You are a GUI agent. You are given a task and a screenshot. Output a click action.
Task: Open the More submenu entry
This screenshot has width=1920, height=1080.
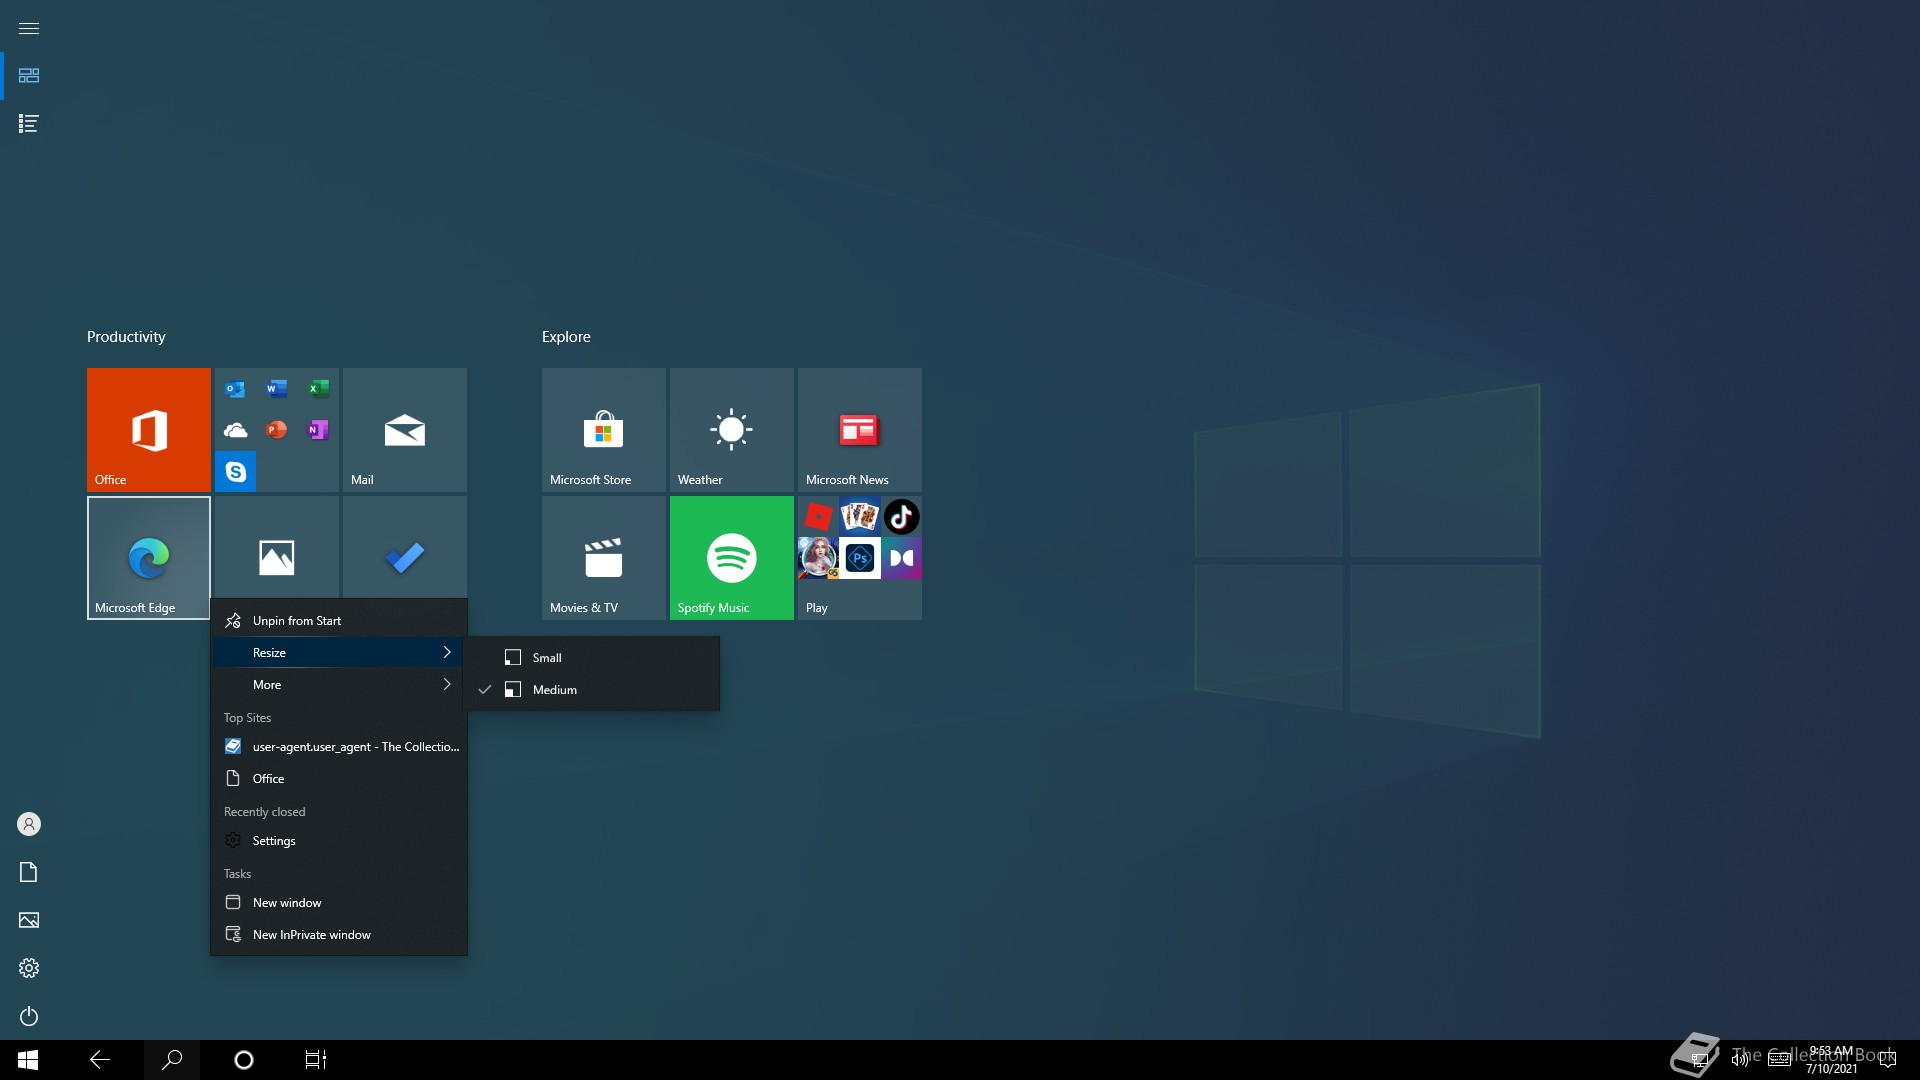pyautogui.click(x=339, y=685)
